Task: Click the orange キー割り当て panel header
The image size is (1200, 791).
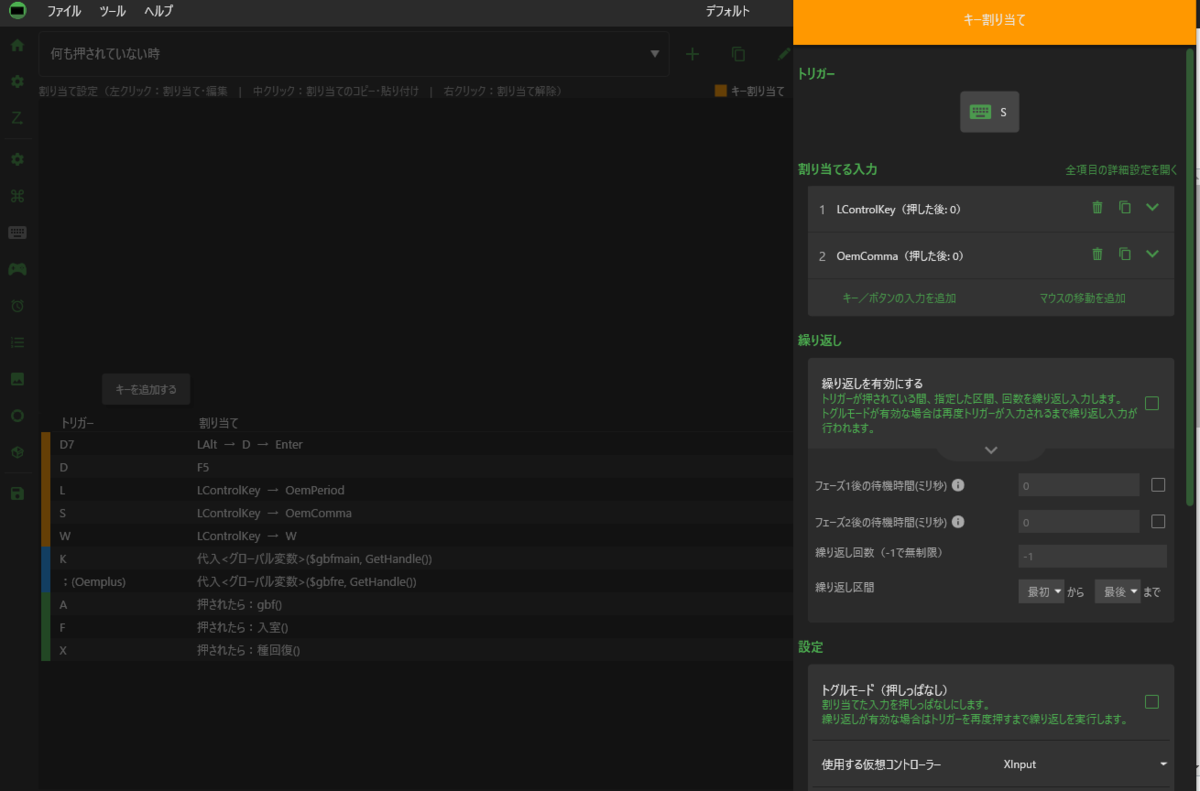Action: (994, 21)
